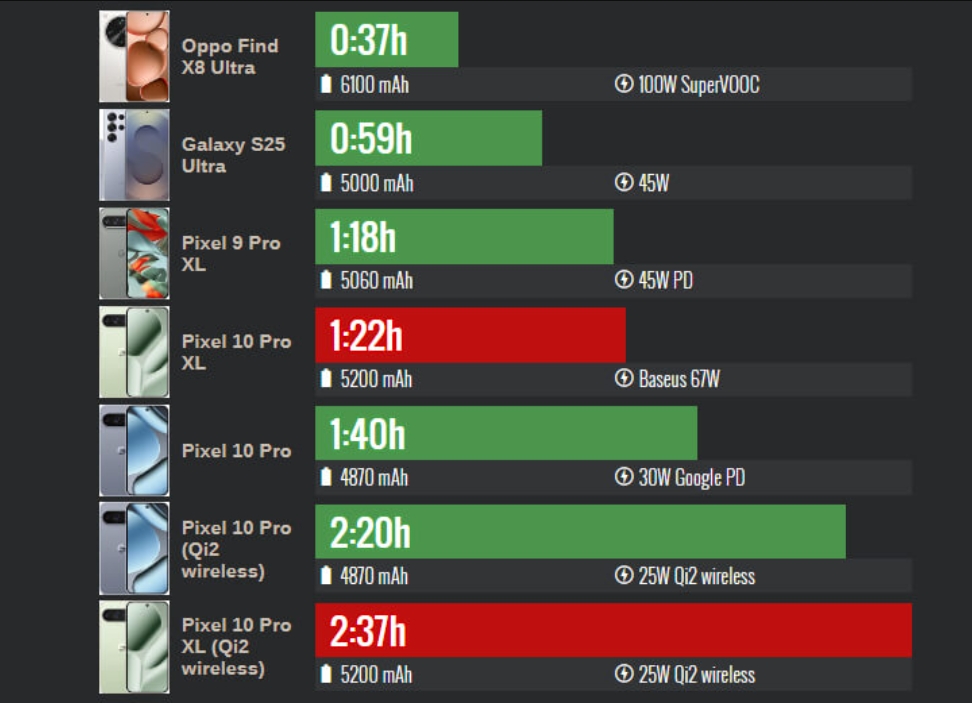Click charging icon beside Baseus 67W

coord(624,380)
